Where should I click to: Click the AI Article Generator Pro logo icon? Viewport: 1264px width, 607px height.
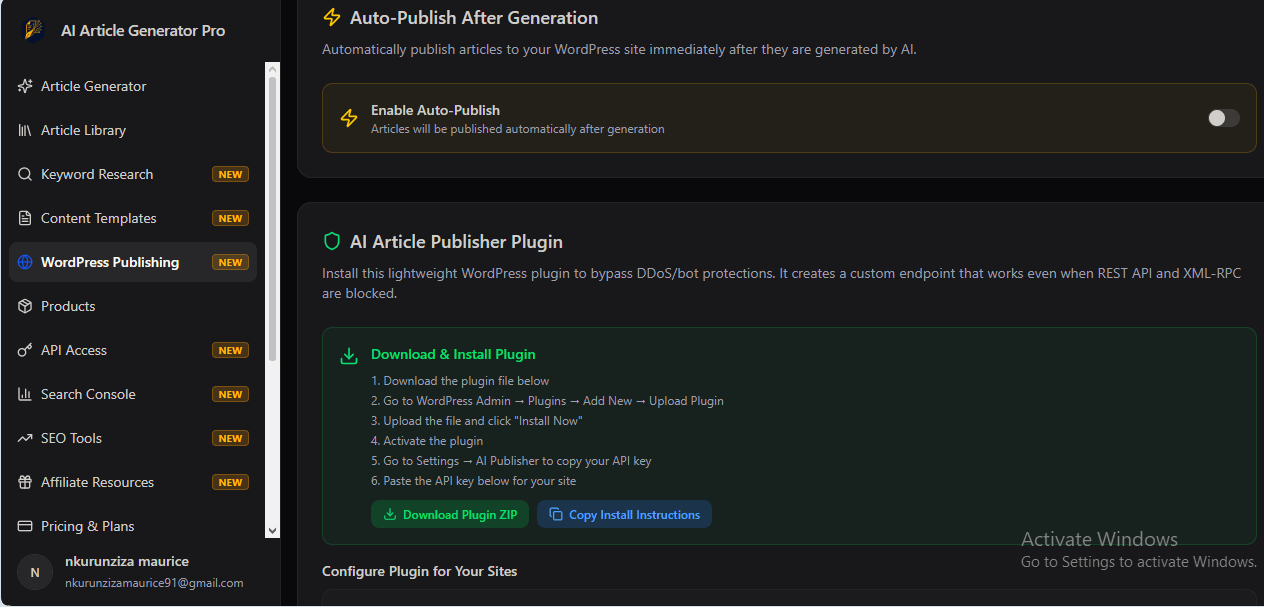pos(34,30)
